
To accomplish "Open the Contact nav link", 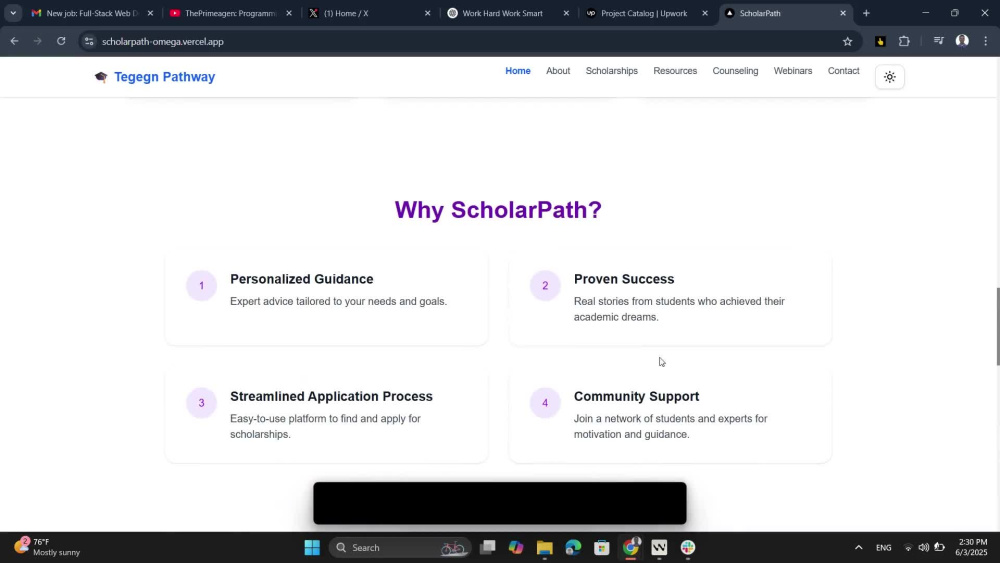I will (843, 71).
